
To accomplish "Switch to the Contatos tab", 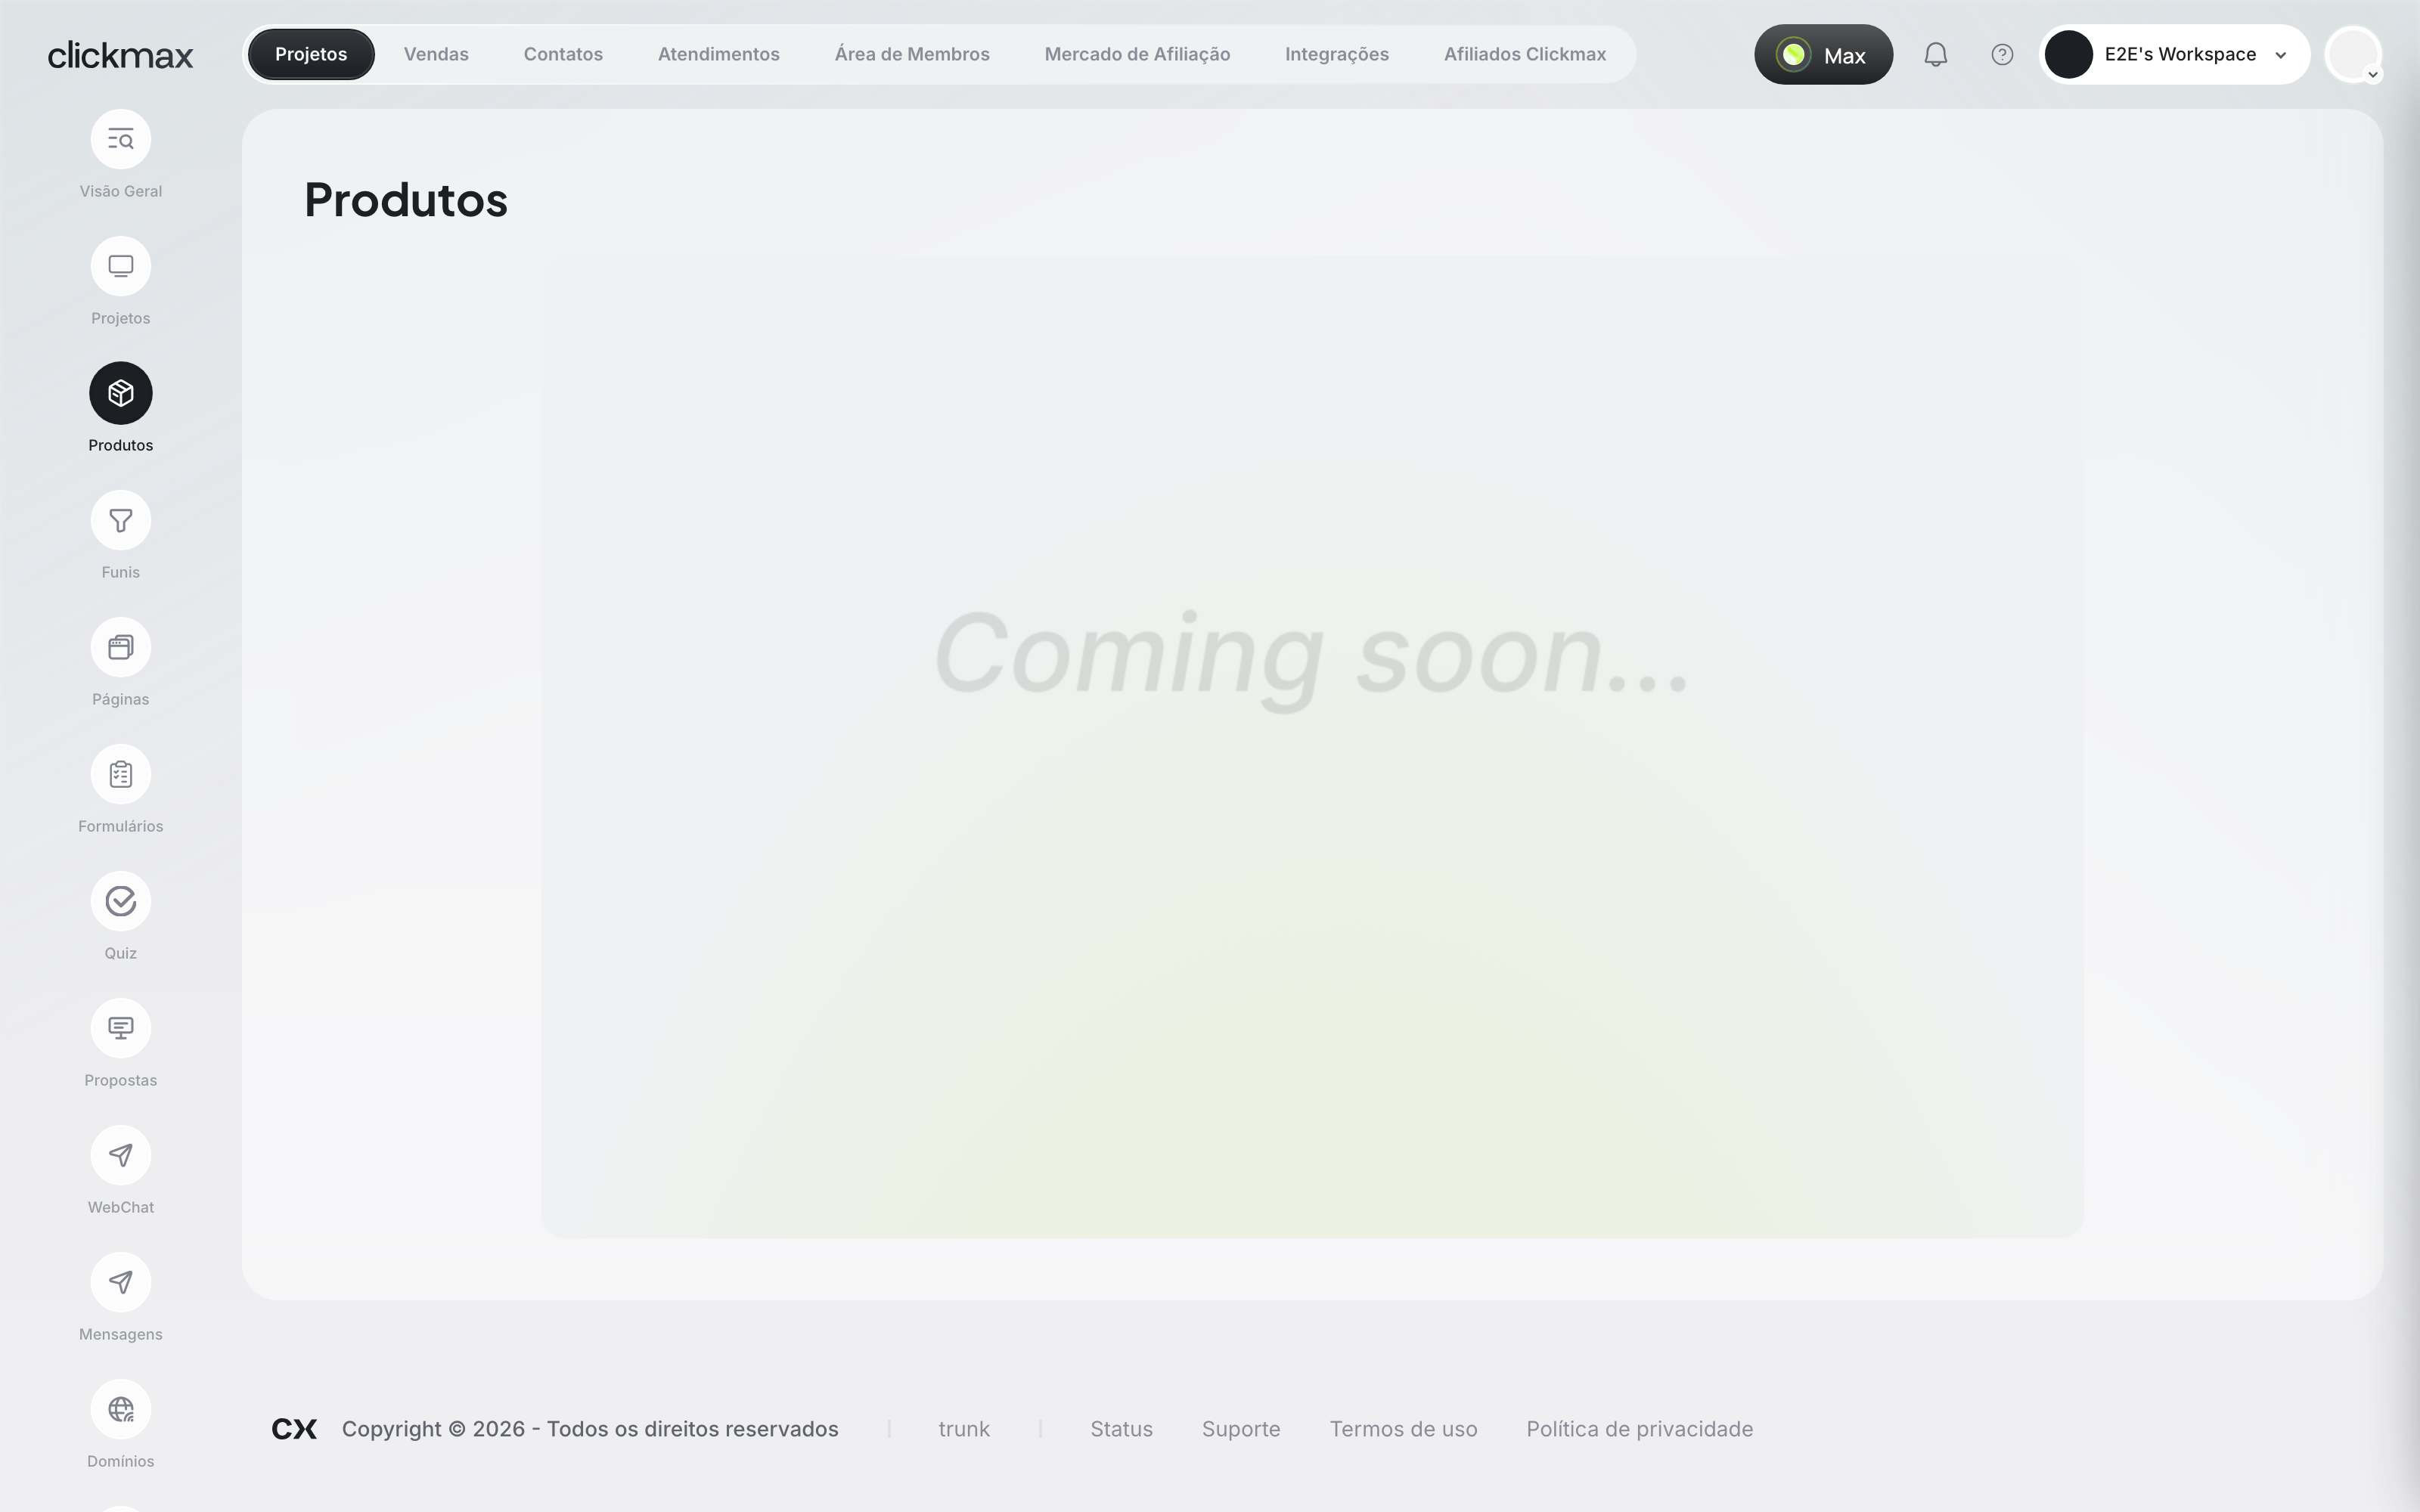I will point(563,54).
